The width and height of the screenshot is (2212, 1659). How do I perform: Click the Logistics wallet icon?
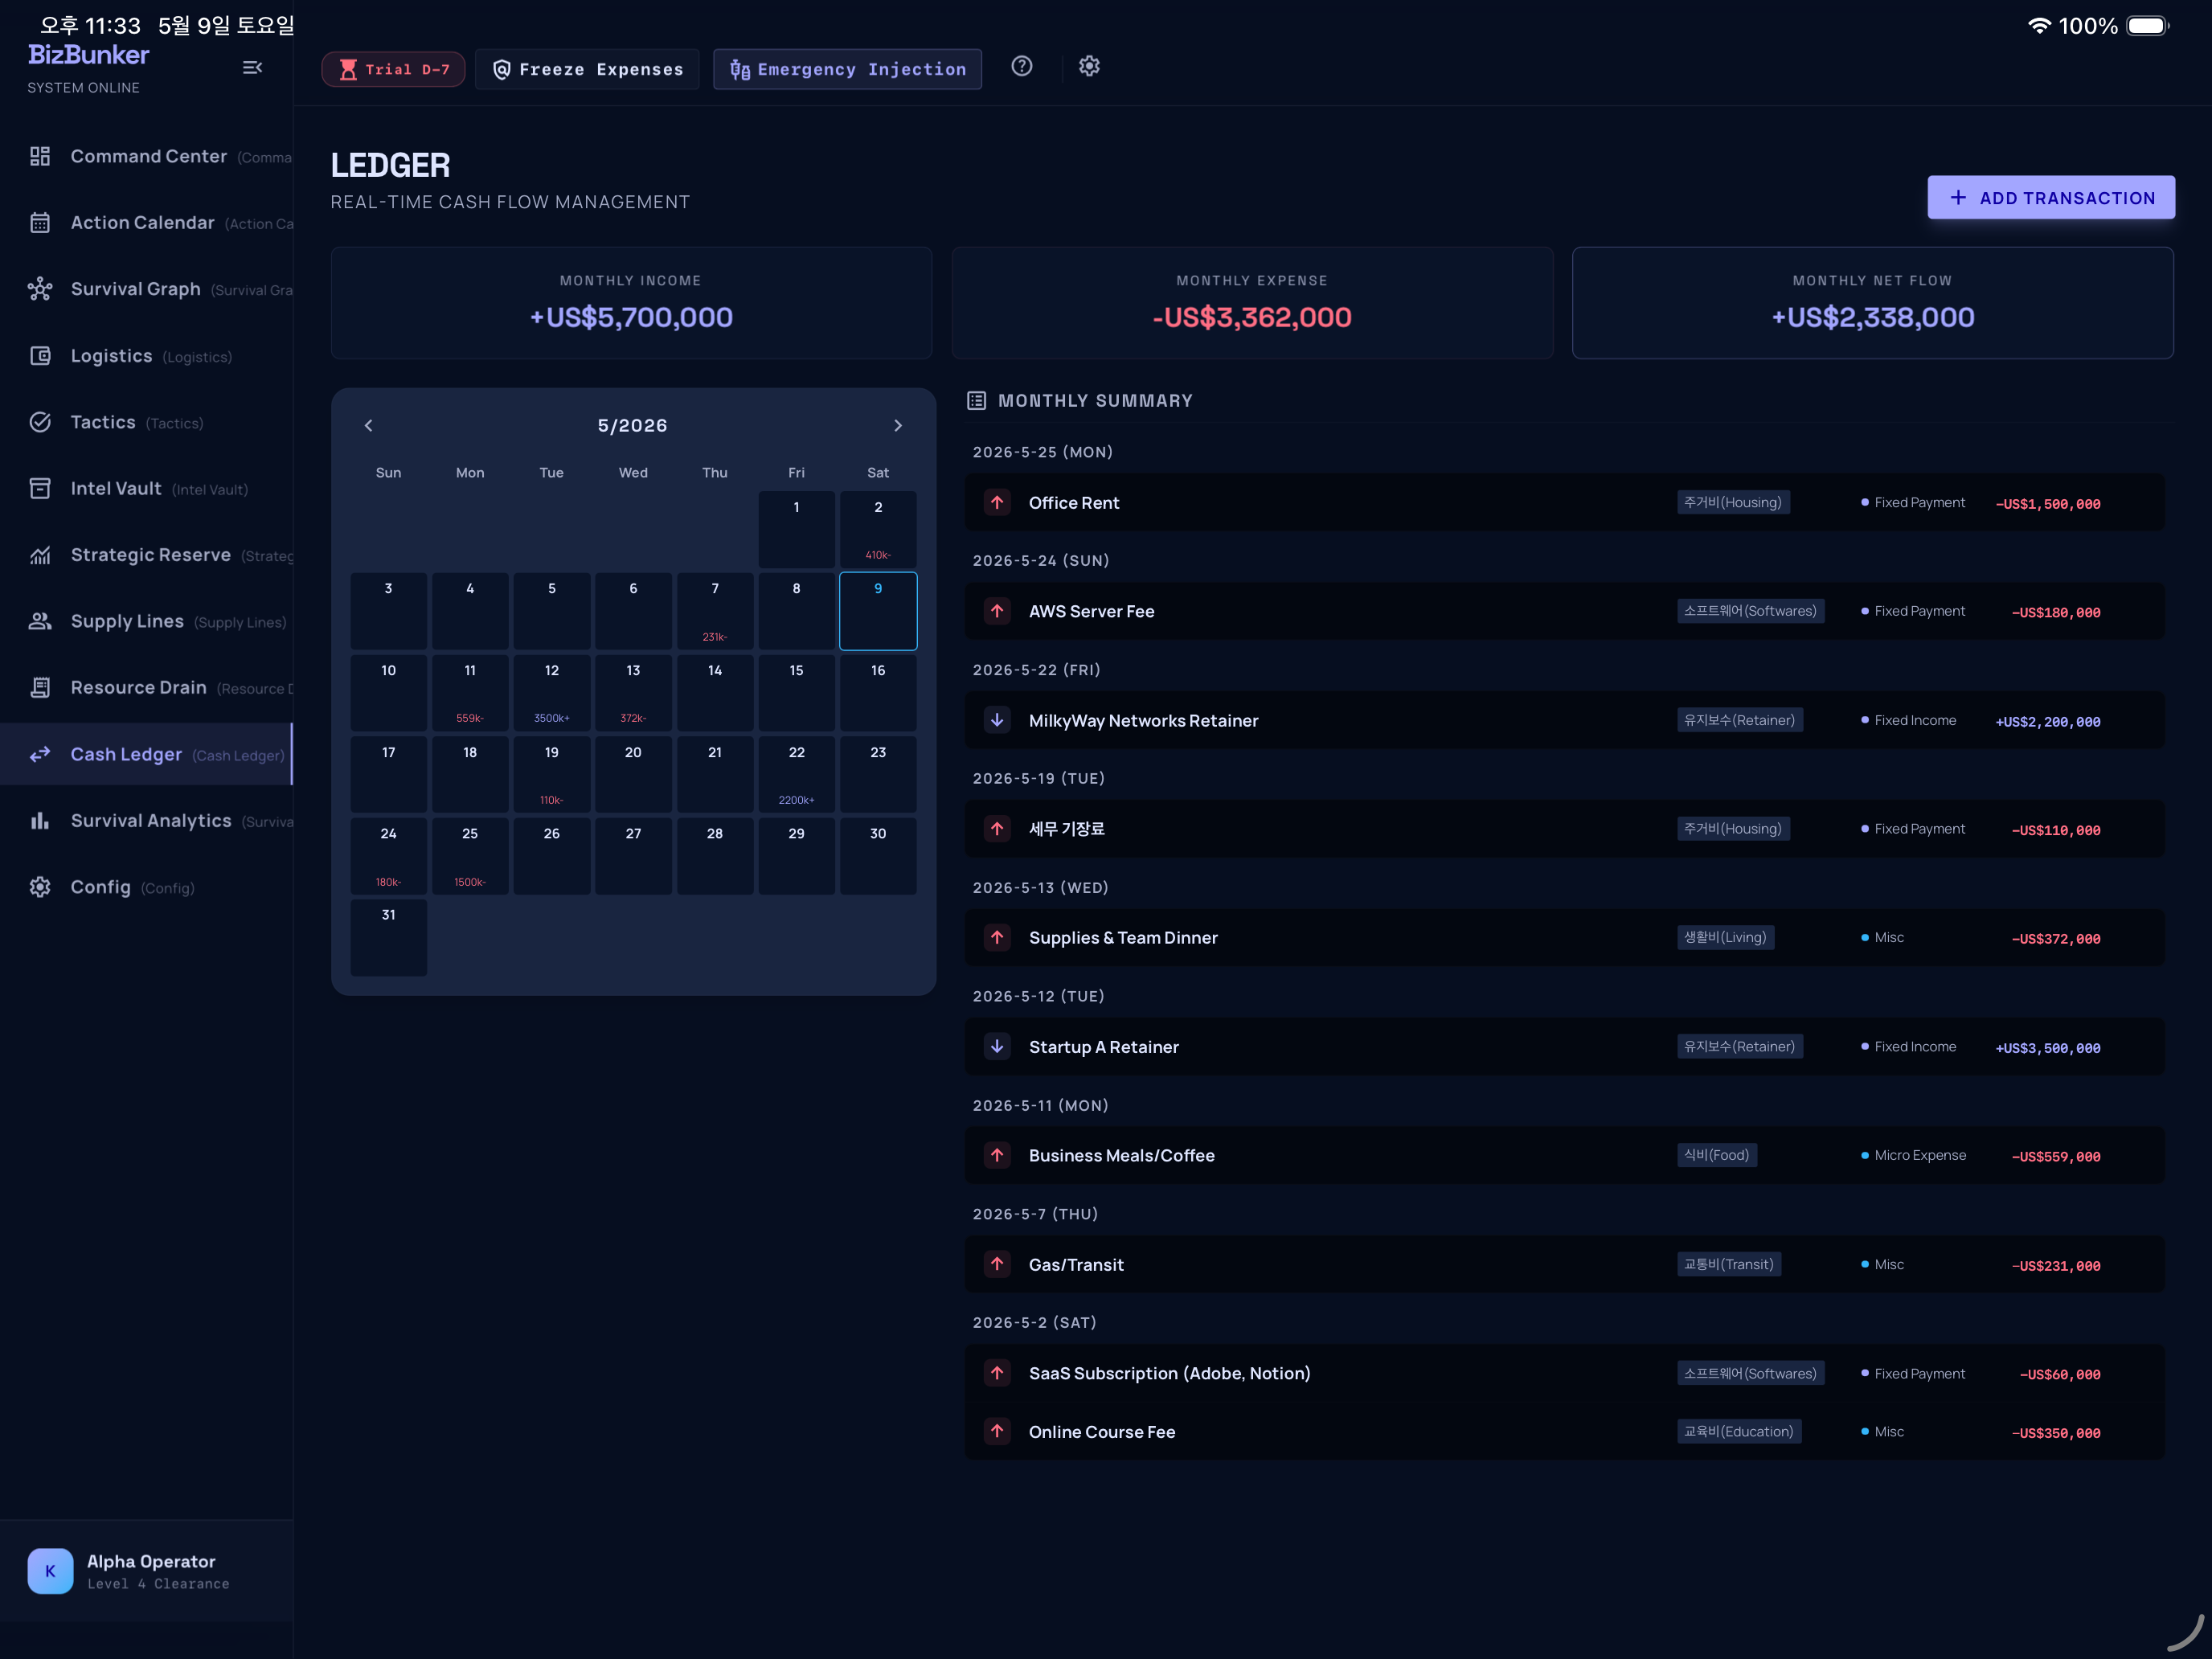pos(40,355)
